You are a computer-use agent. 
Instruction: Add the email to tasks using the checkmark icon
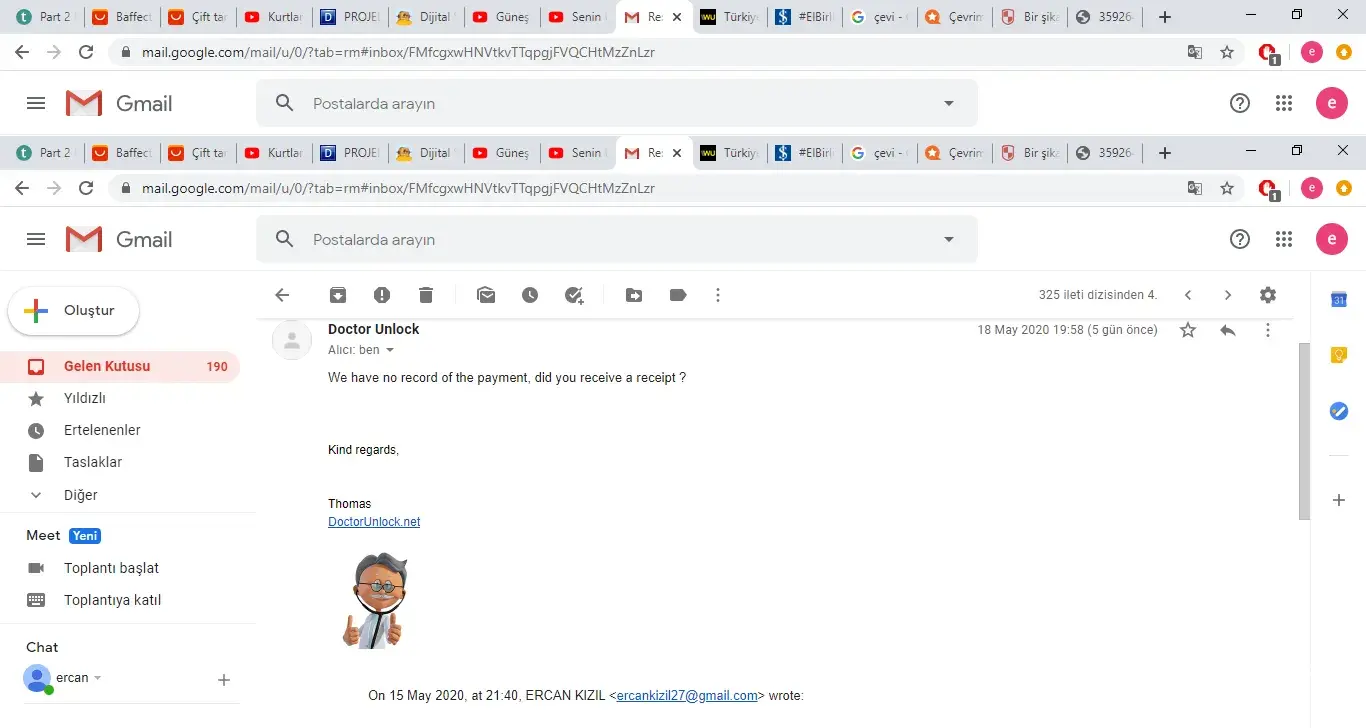pos(574,295)
